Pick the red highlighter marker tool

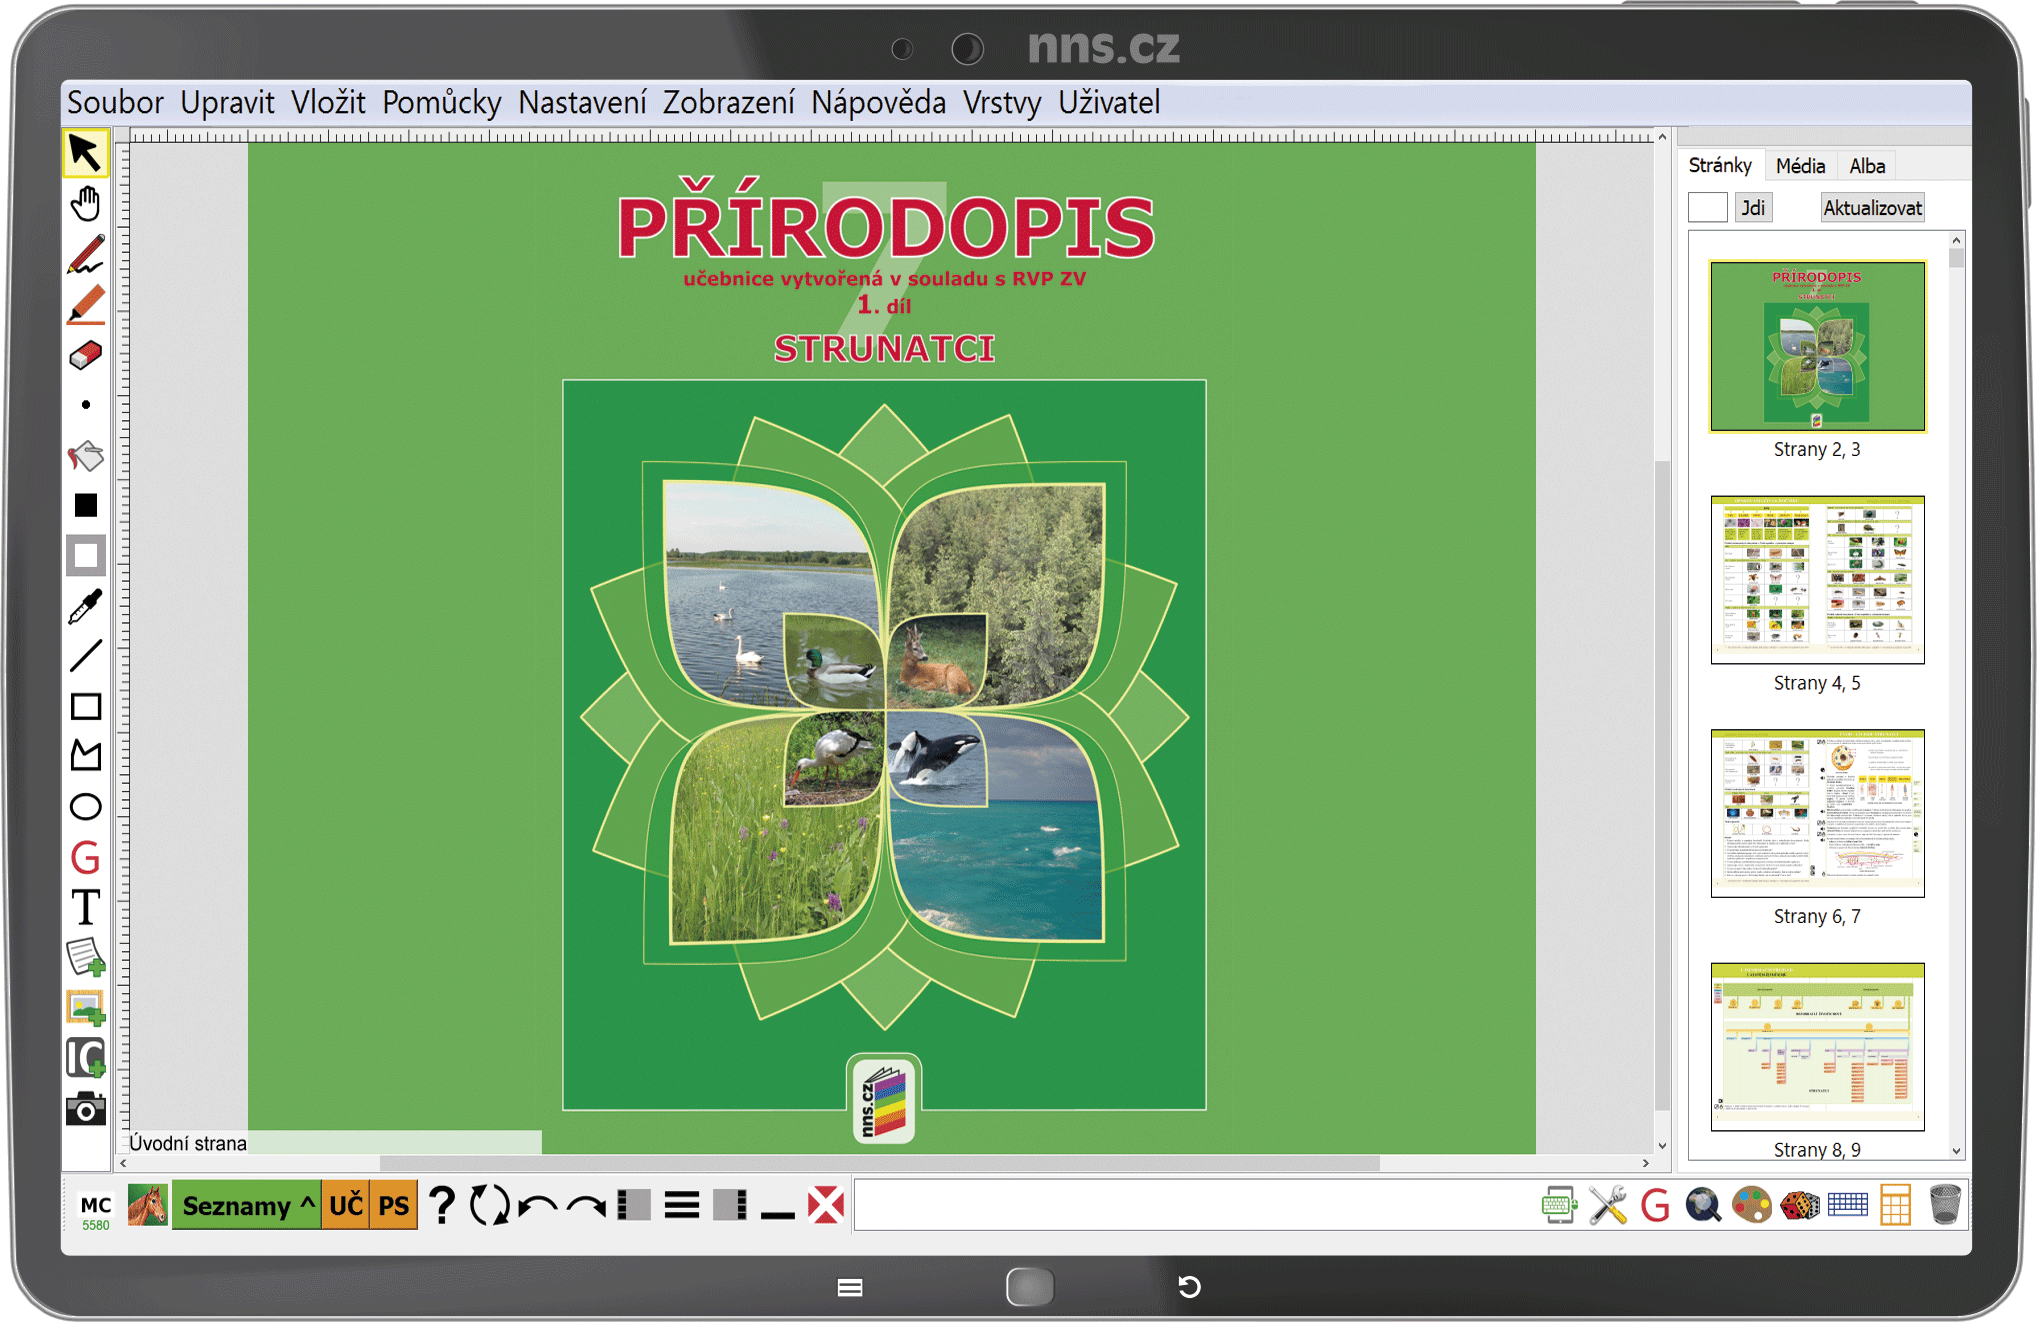pyautogui.click(x=86, y=305)
